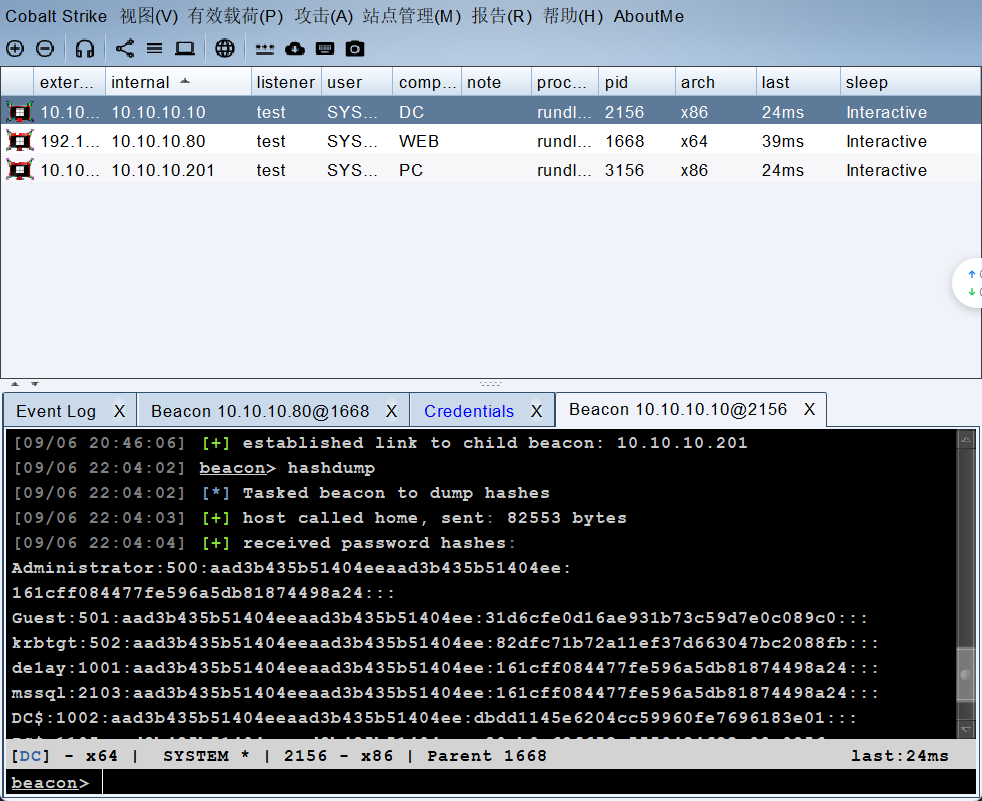Open web globe icon in toolbar
Viewport: 982px width, 801px height.
click(x=225, y=49)
